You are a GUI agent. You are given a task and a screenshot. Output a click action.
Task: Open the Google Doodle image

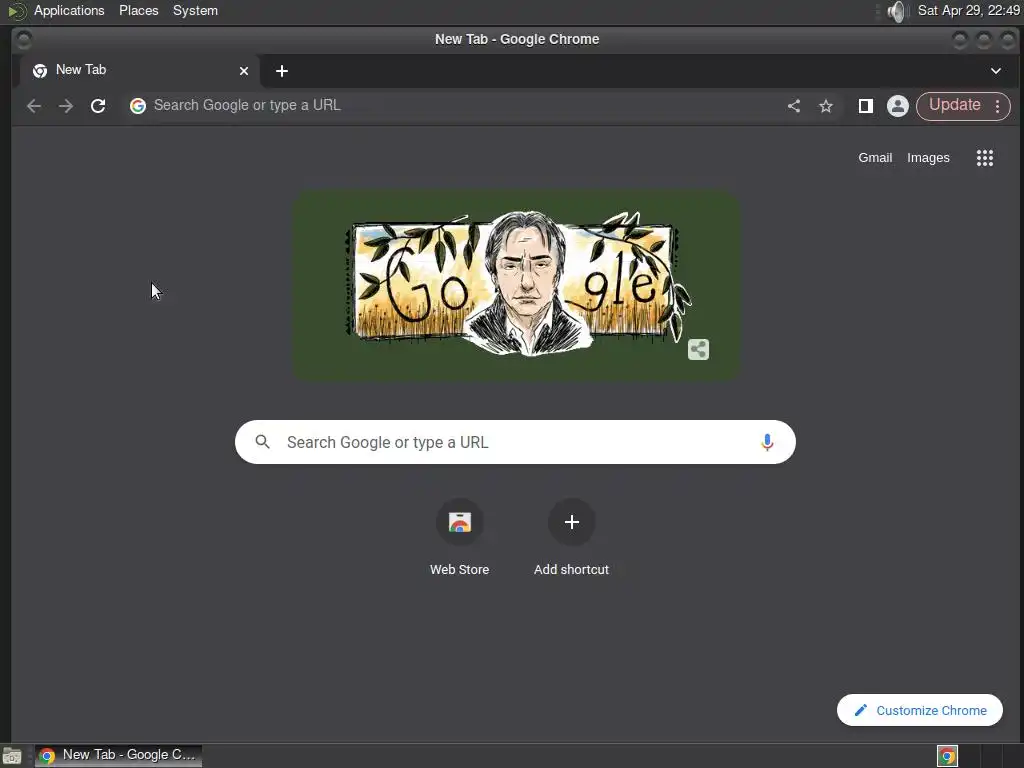coord(516,285)
